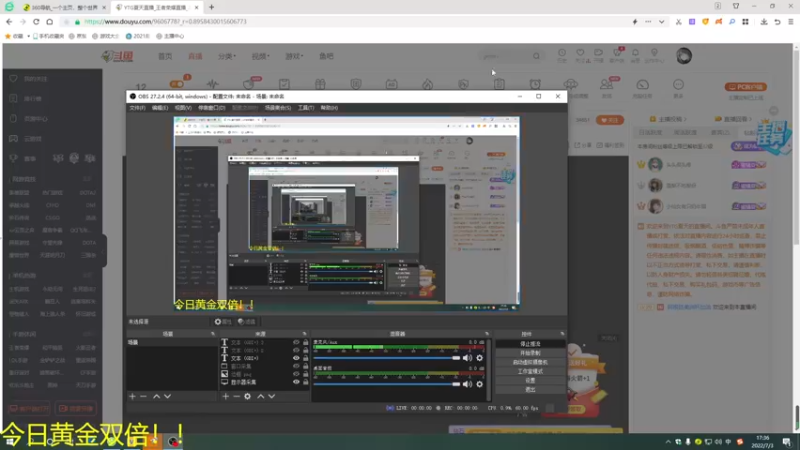Open the browser hamburger menu icon
This screenshot has width=800, height=450.
point(791,22)
